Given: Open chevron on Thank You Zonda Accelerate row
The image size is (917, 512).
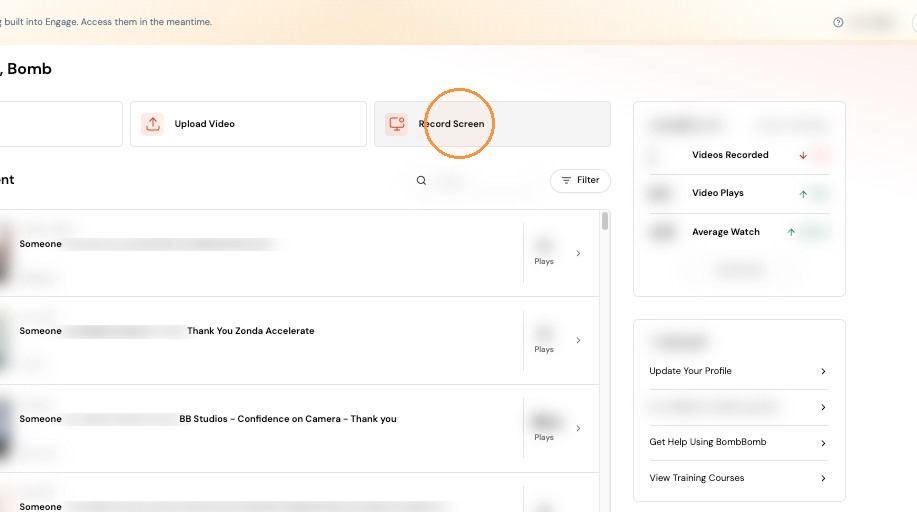Looking at the screenshot, I should (578, 341).
